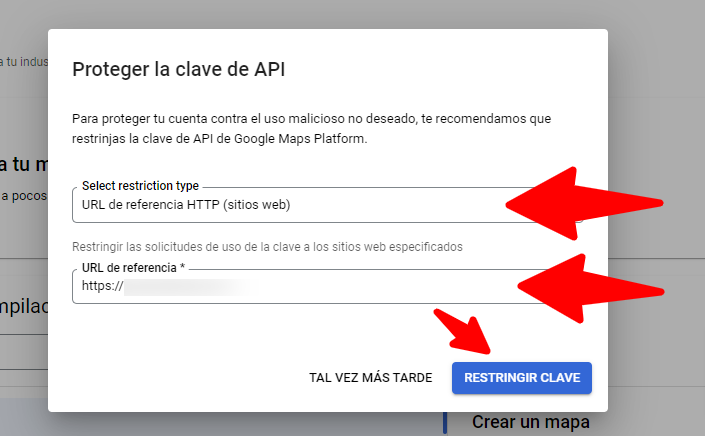This screenshot has height=436, width=705.
Task: Click the 'Proteger la clave de API' title
Action: tap(180, 69)
